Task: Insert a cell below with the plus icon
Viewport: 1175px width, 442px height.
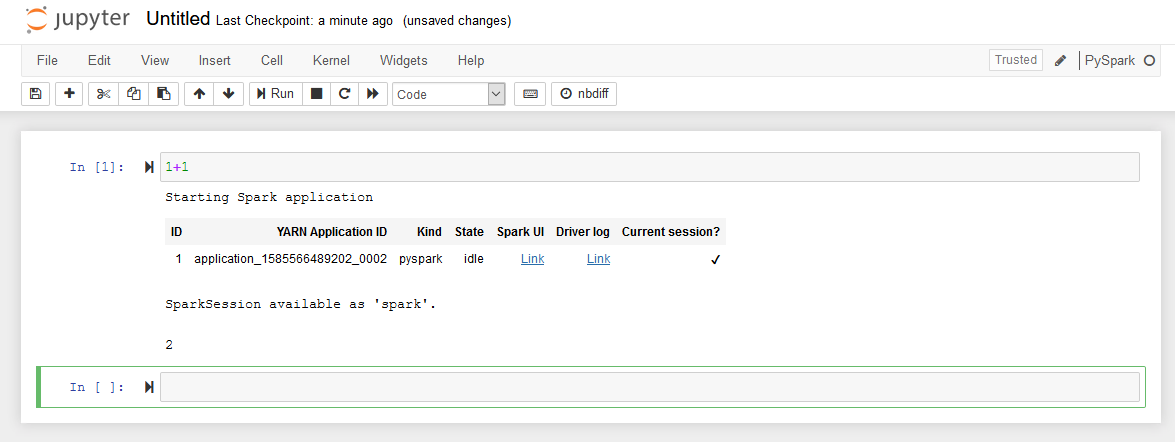Action: coord(70,94)
